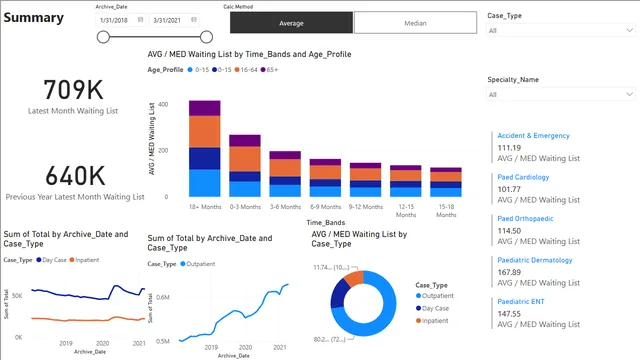Click the value 167.89 under Paediatric Dermatology
The height and width of the screenshot is (360, 640).
point(509,272)
